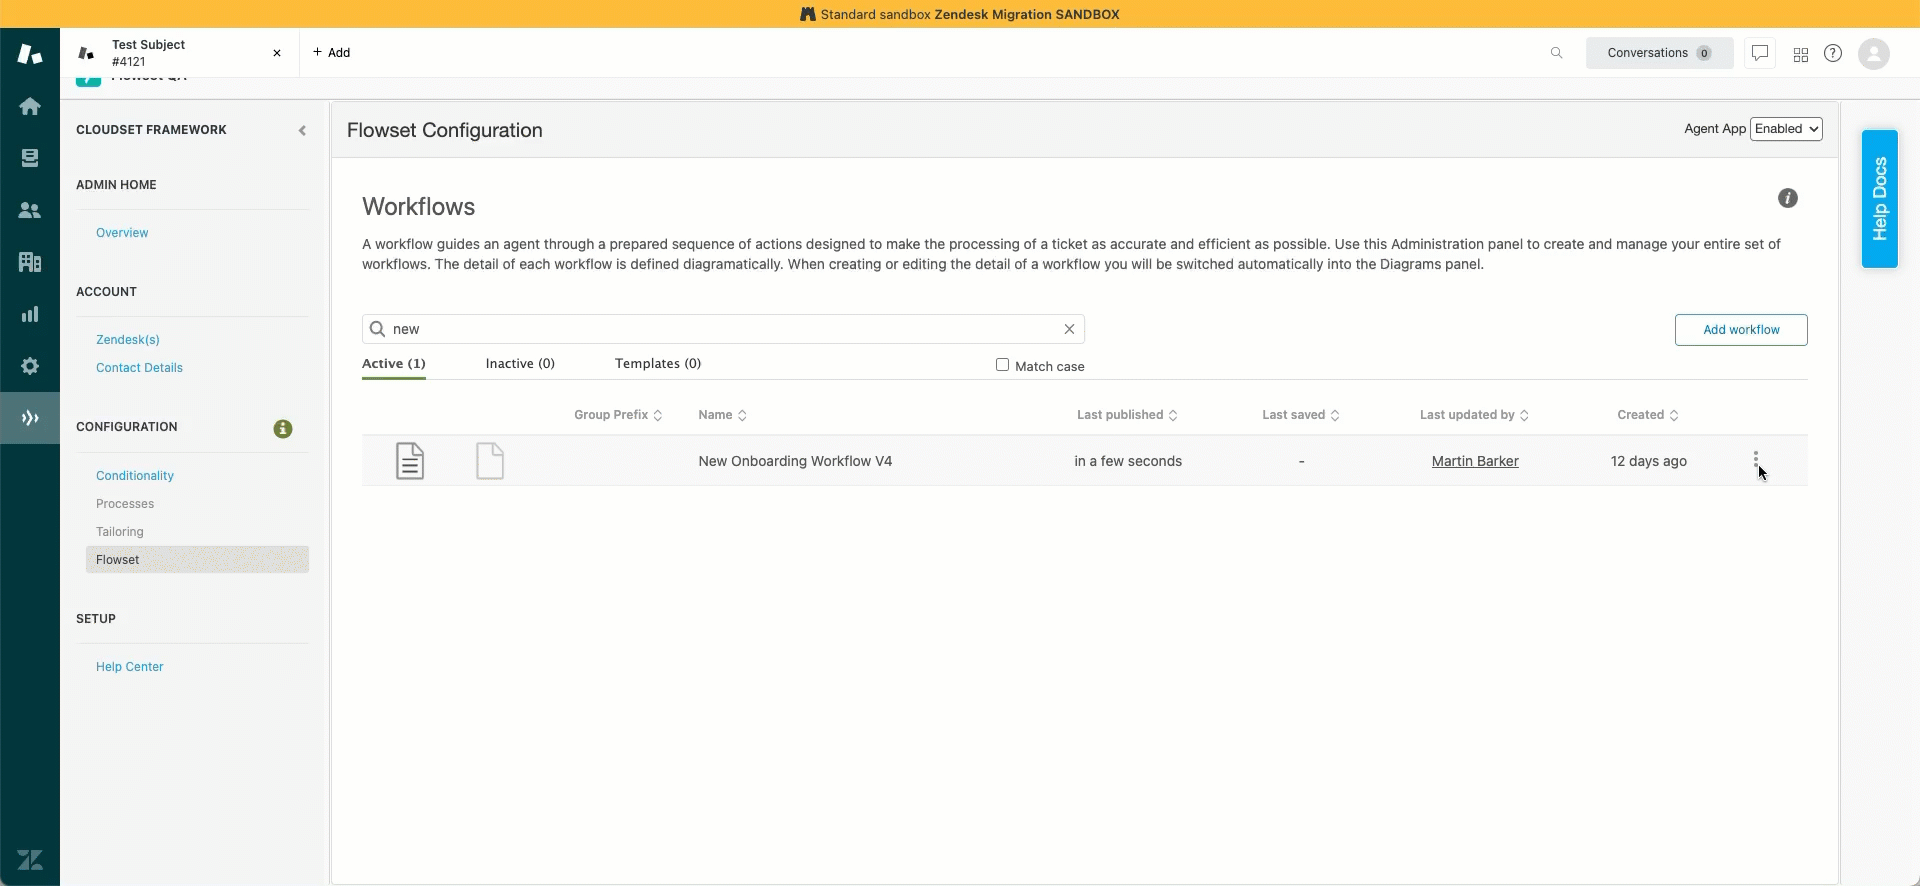Image resolution: width=1920 pixels, height=886 pixels.
Task: Open the lined document icon for New Onboarding Workflow V4
Action: (x=410, y=461)
